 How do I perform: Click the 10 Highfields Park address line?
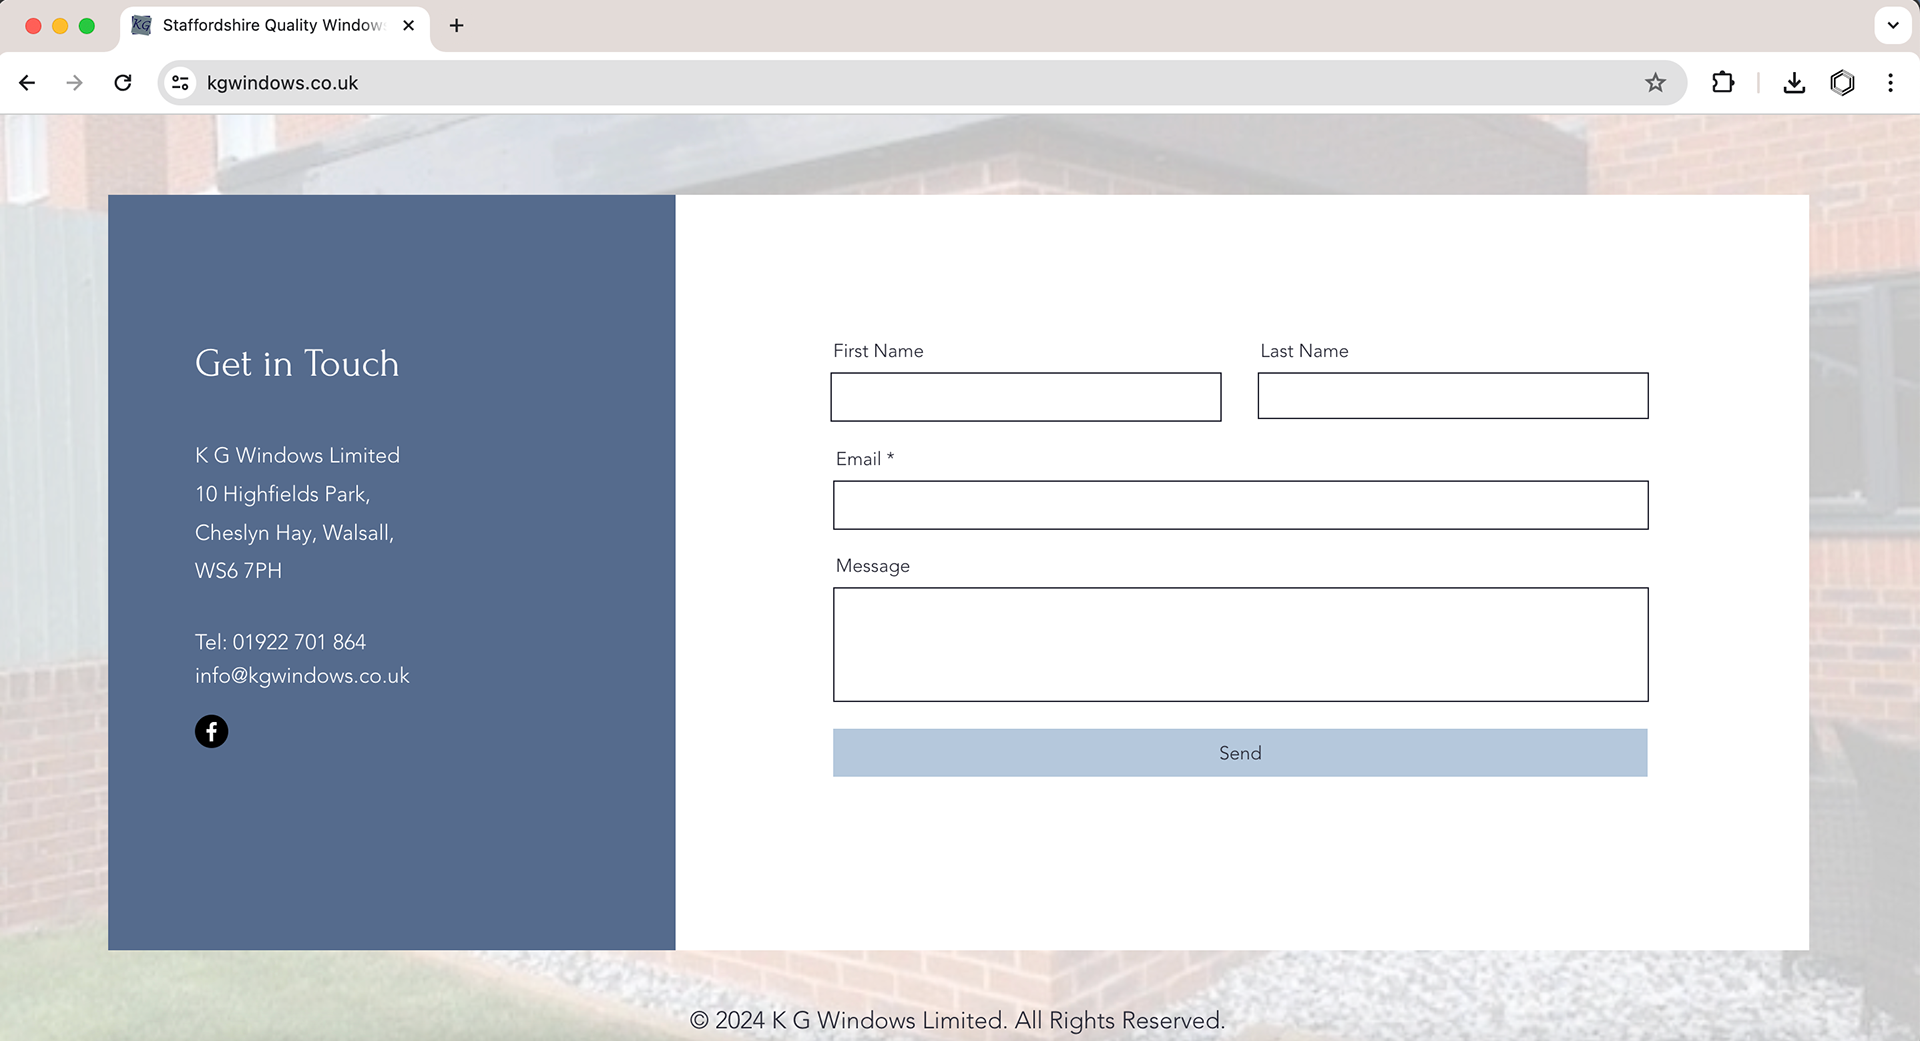283,494
